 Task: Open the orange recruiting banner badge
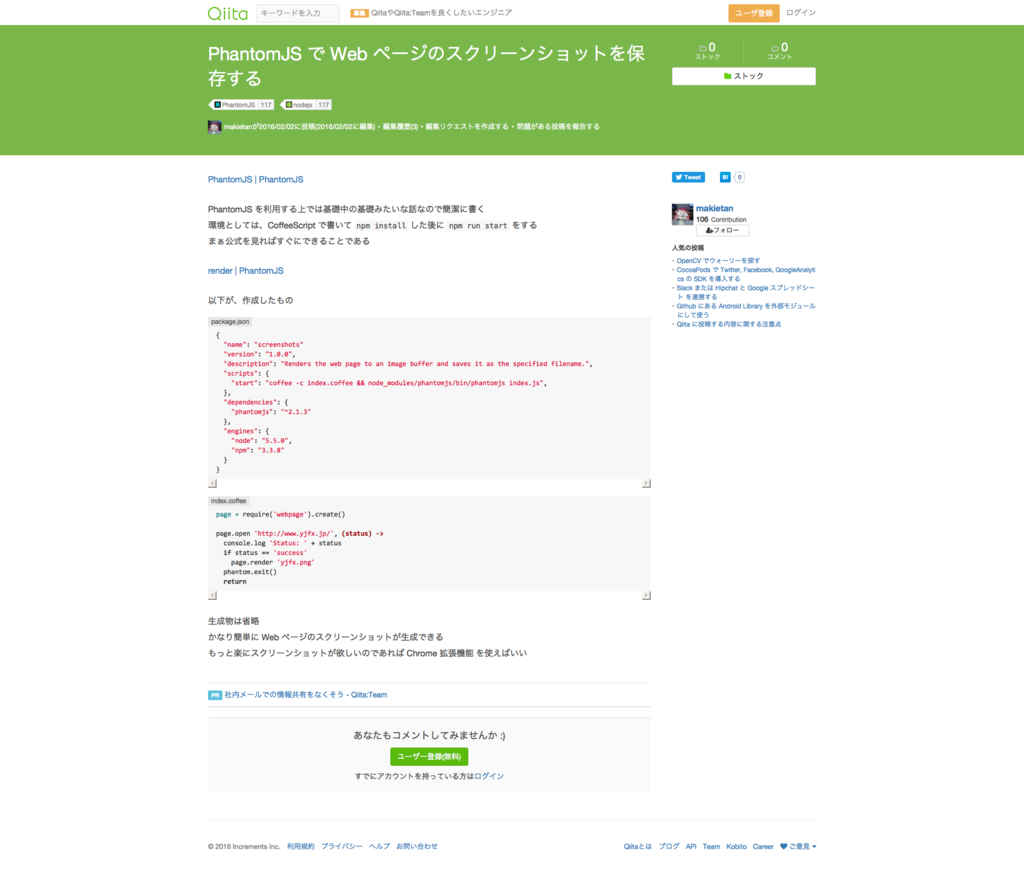click(x=359, y=13)
